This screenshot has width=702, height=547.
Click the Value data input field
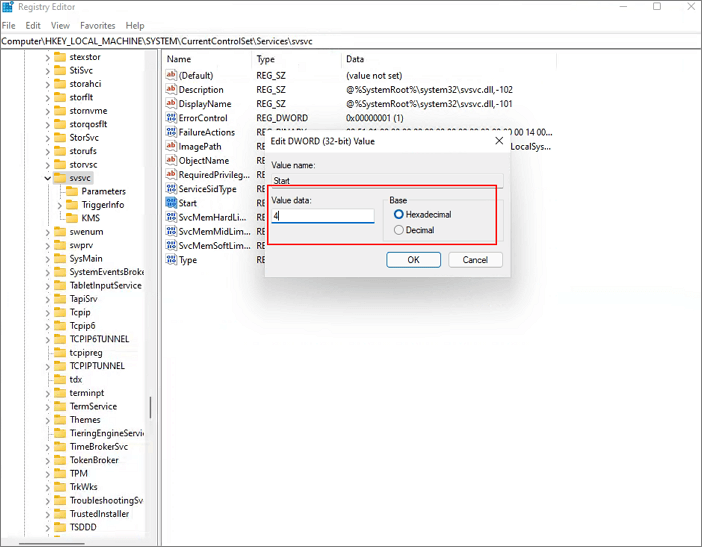pyautogui.click(x=323, y=216)
